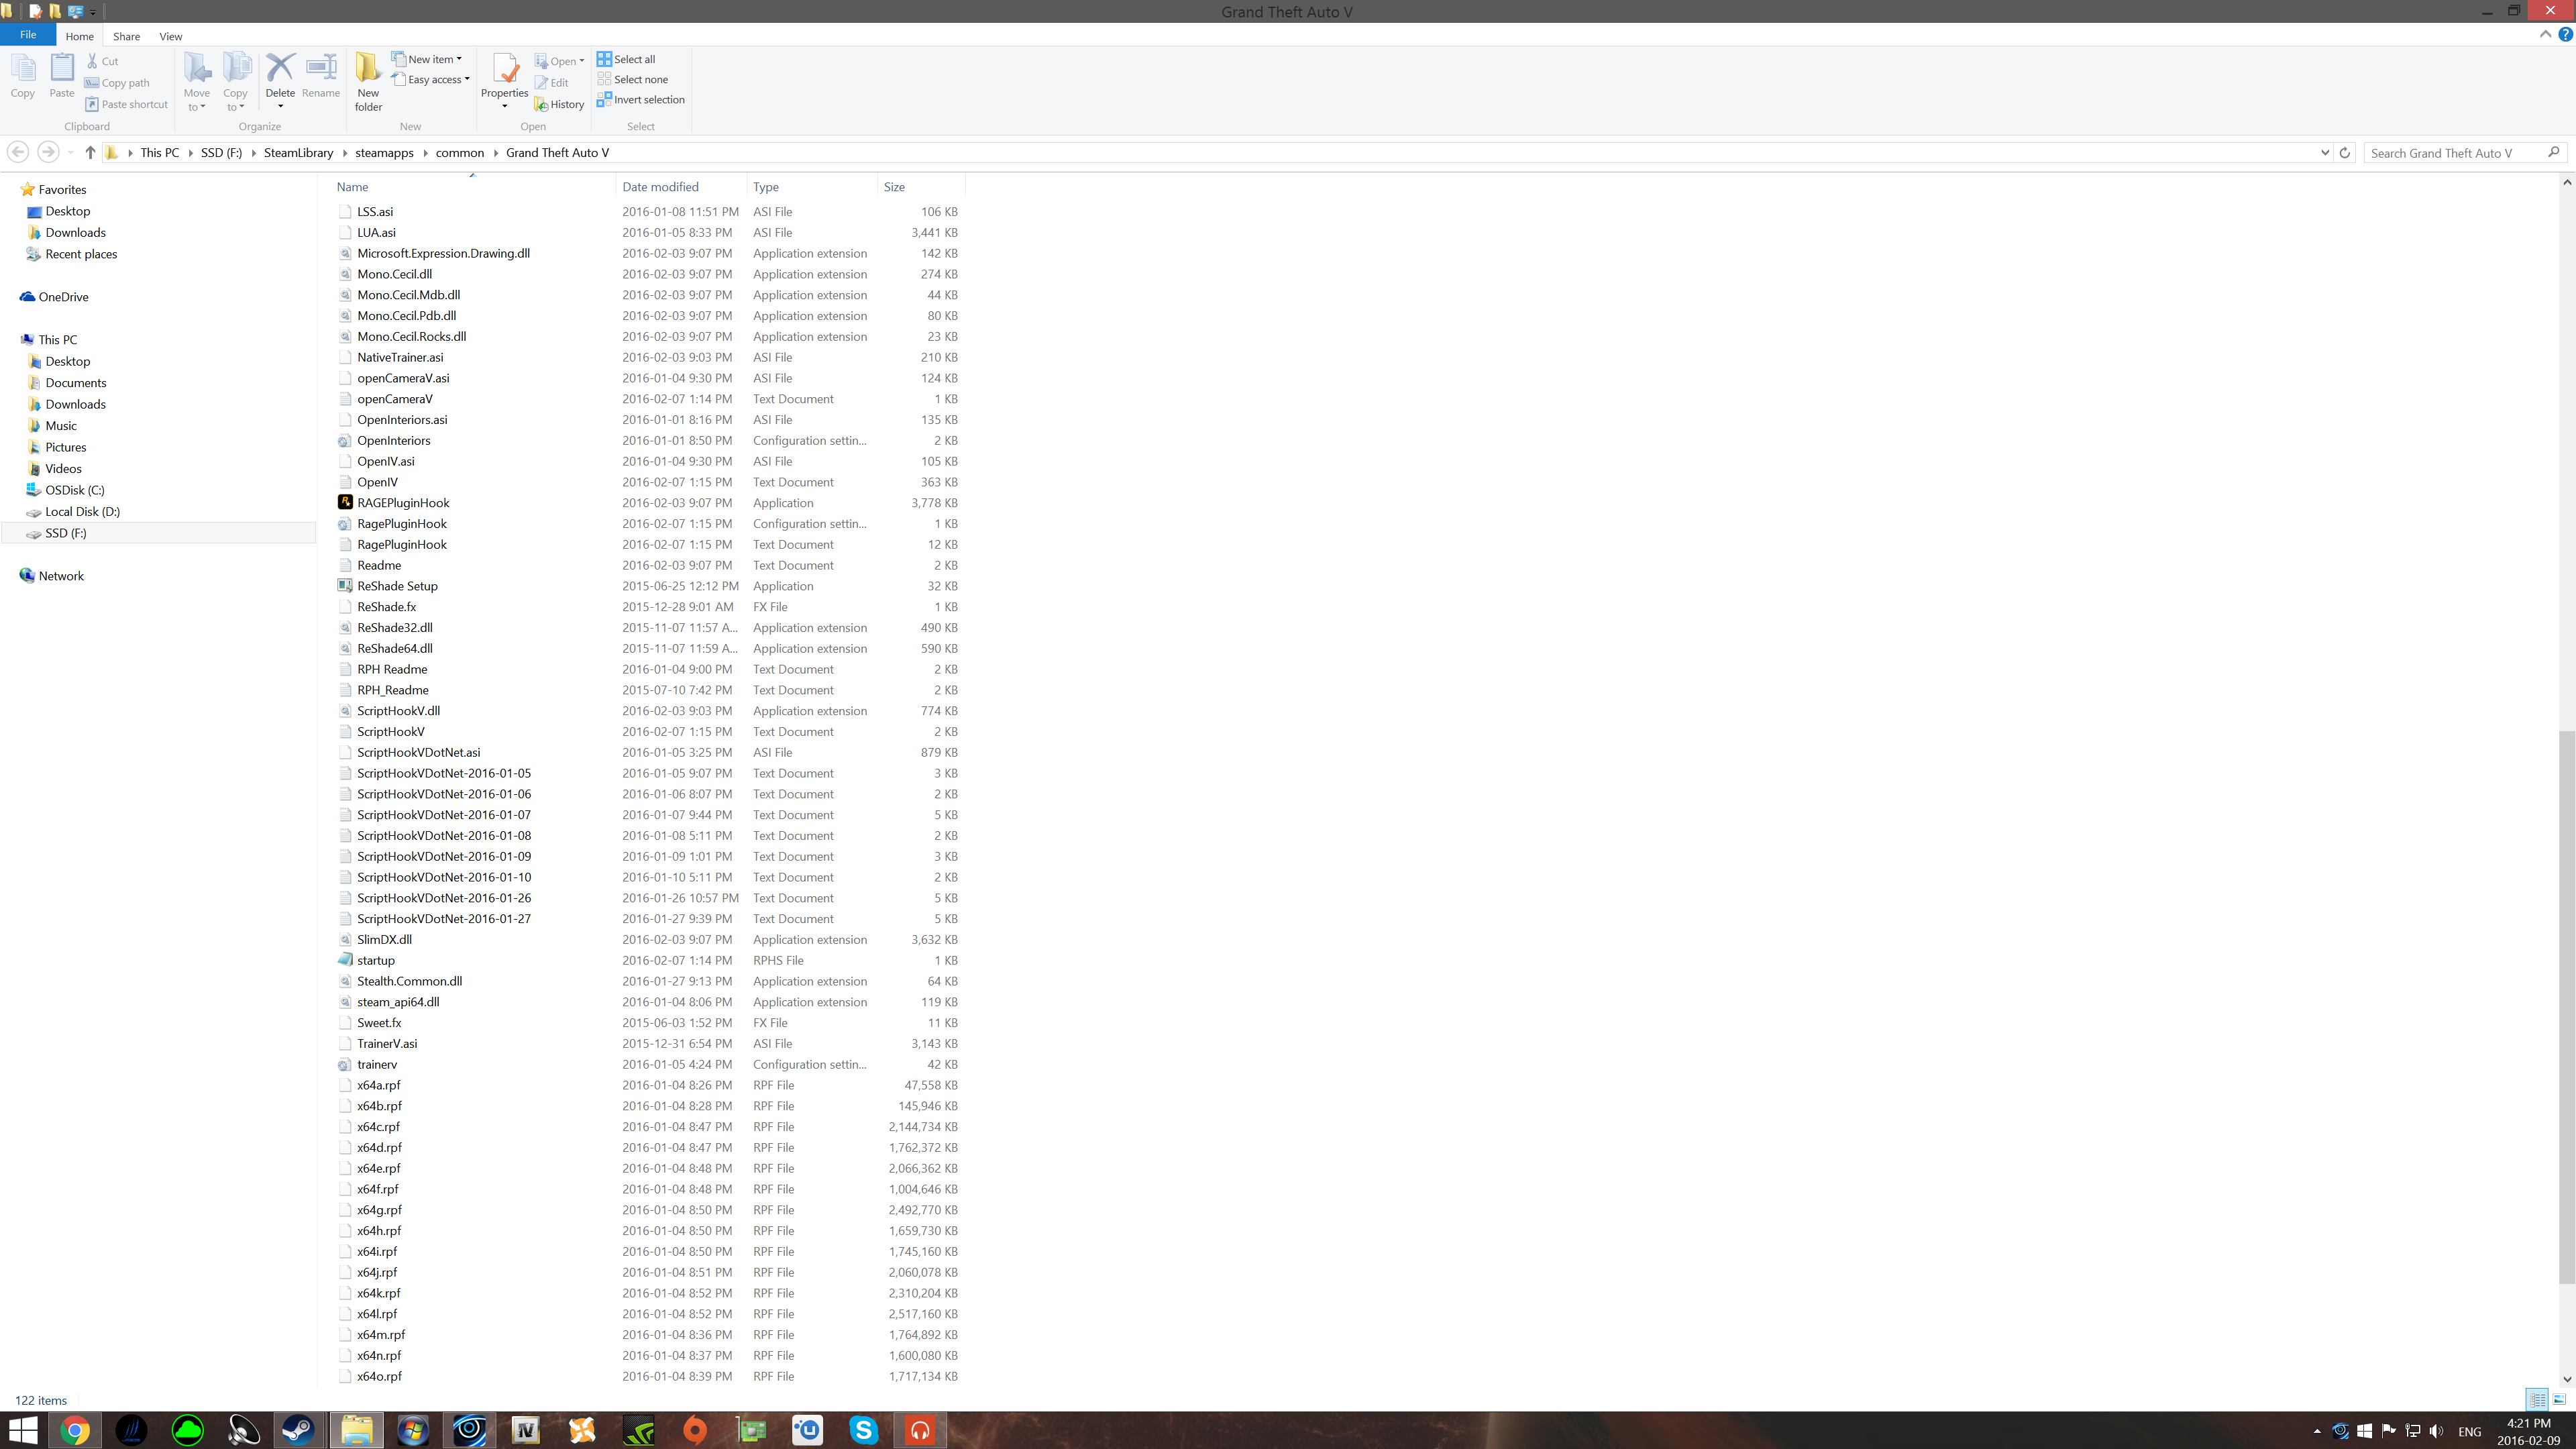The width and height of the screenshot is (2576, 1449).
Task: Open address bar history dropdown arrow
Action: tap(2324, 152)
